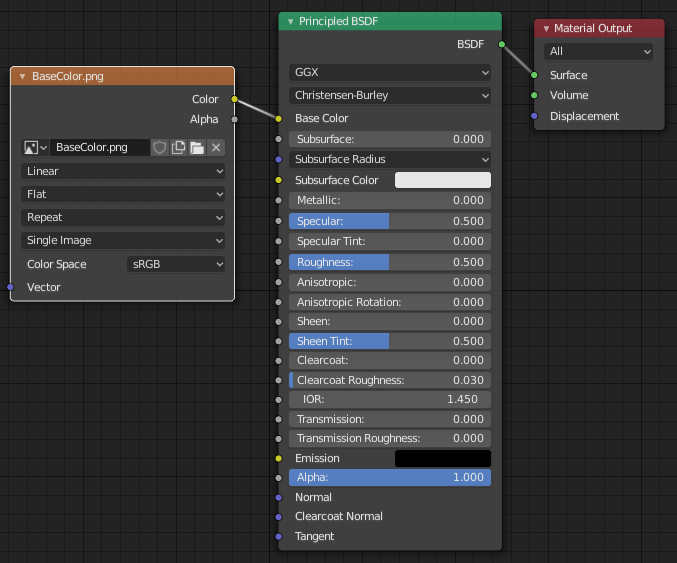Open the All target dropdown in Material Output
The height and width of the screenshot is (563, 677).
598,51
